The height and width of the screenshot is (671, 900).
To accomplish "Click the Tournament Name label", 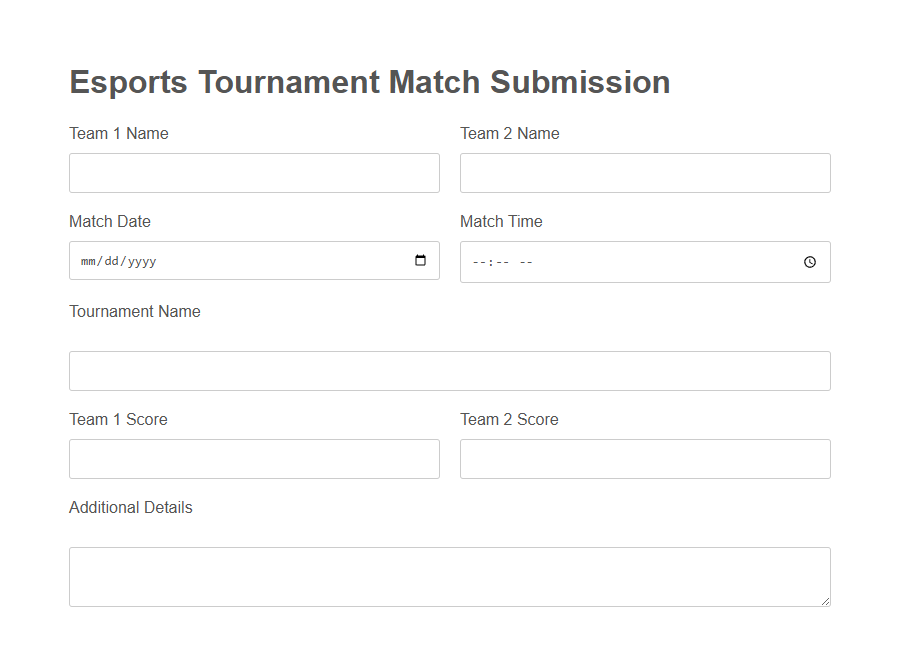I will tap(134, 311).
